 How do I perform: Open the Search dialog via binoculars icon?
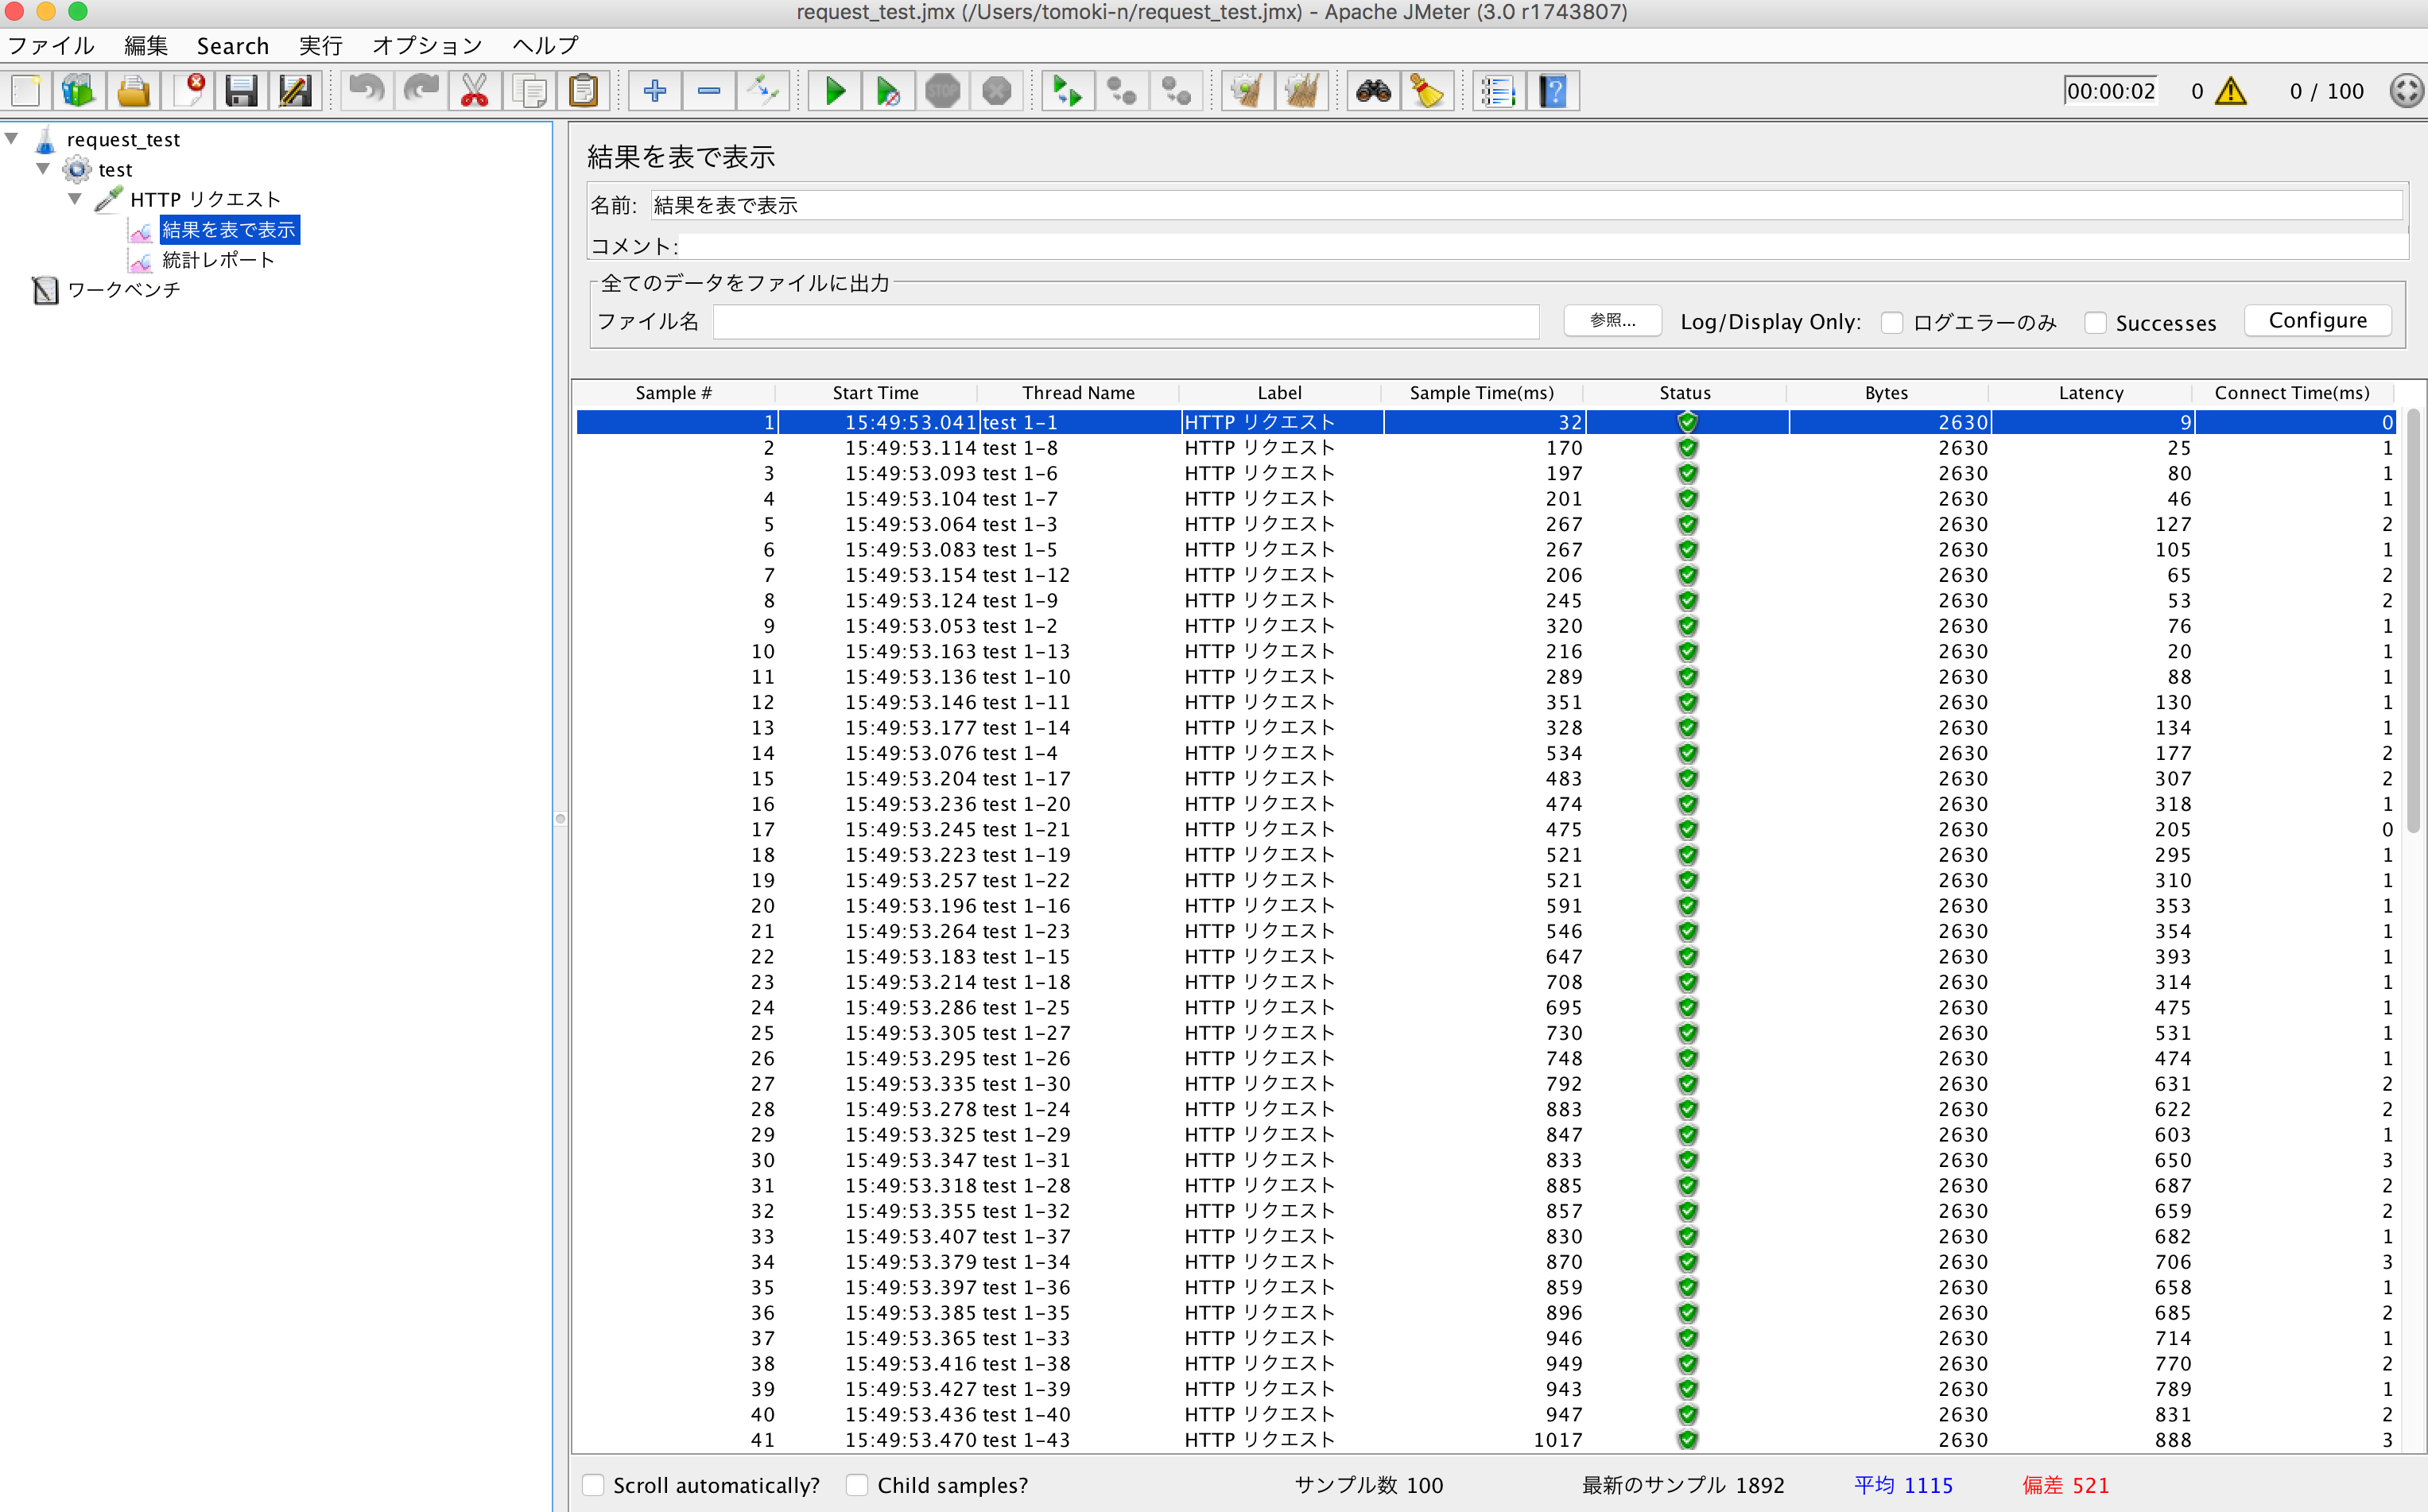[x=1373, y=90]
